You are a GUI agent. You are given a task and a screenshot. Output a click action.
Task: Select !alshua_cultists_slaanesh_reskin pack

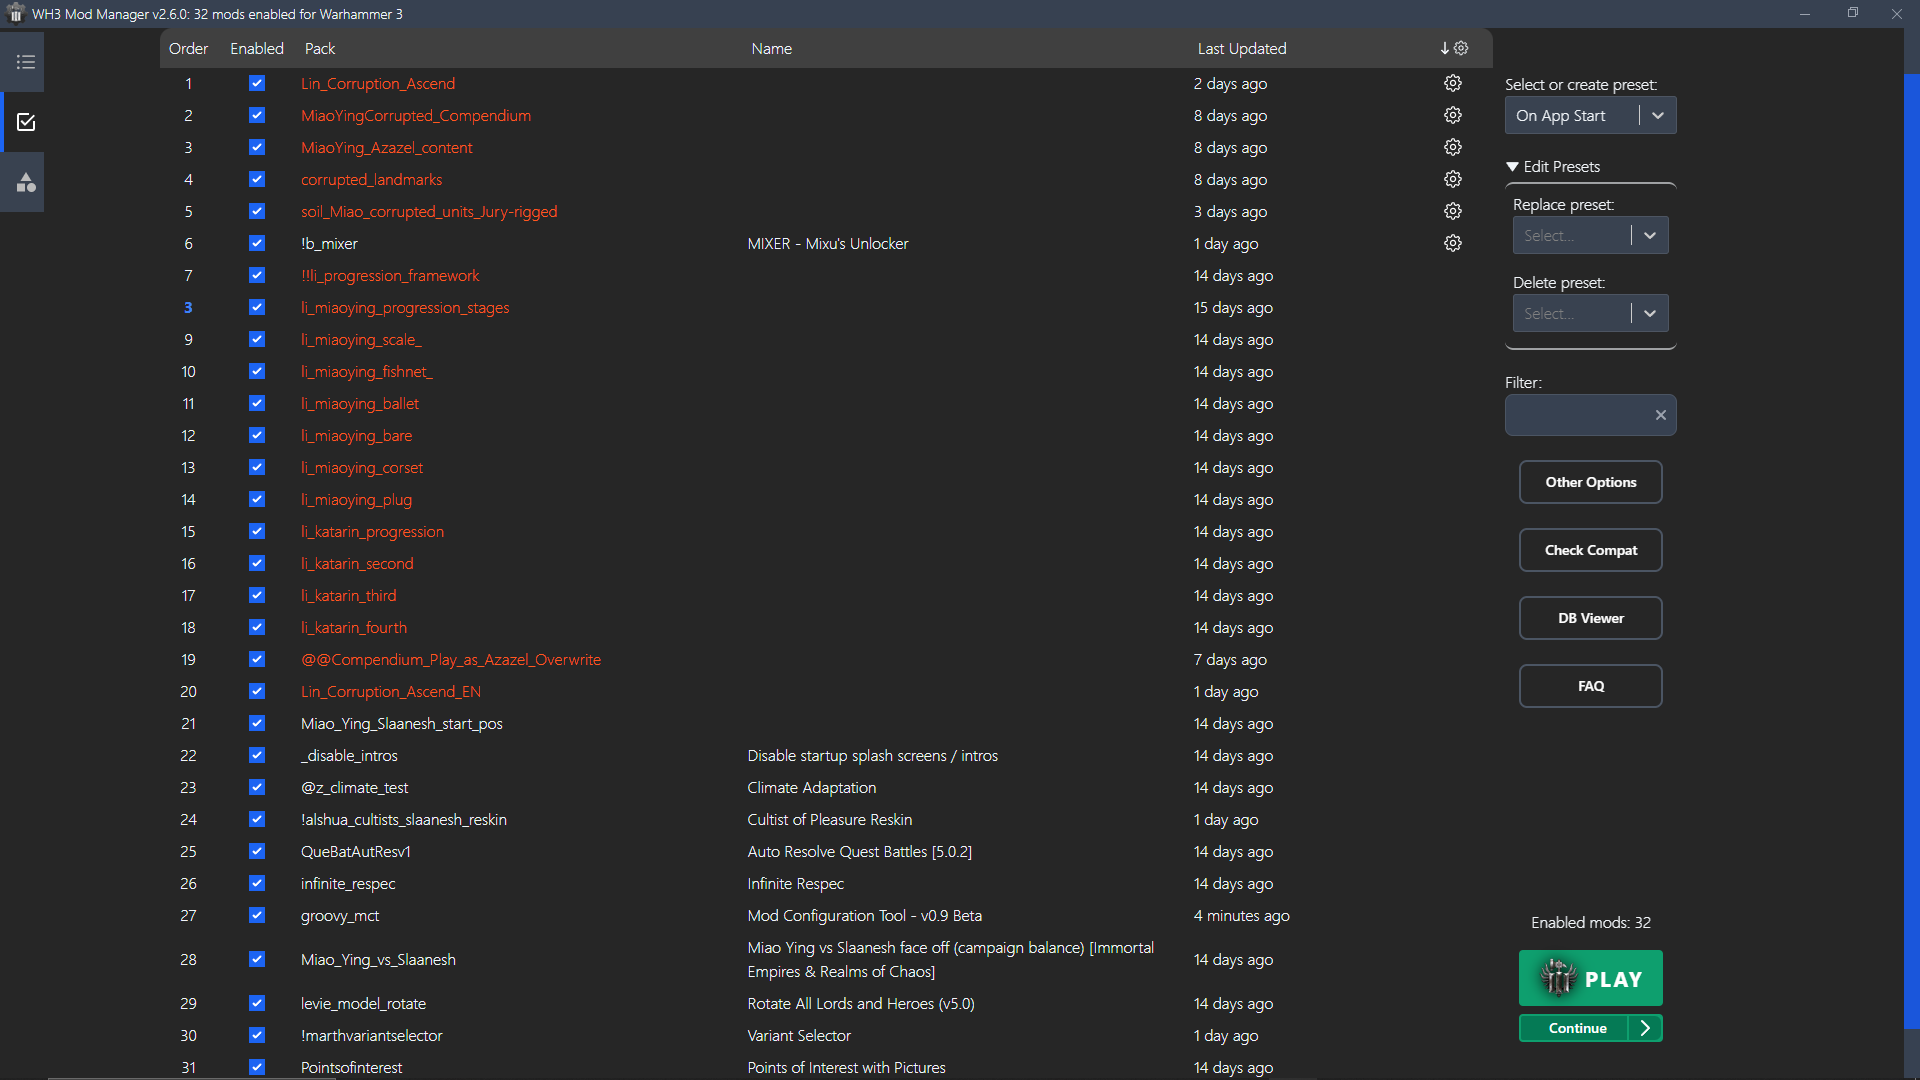point(403,819)
